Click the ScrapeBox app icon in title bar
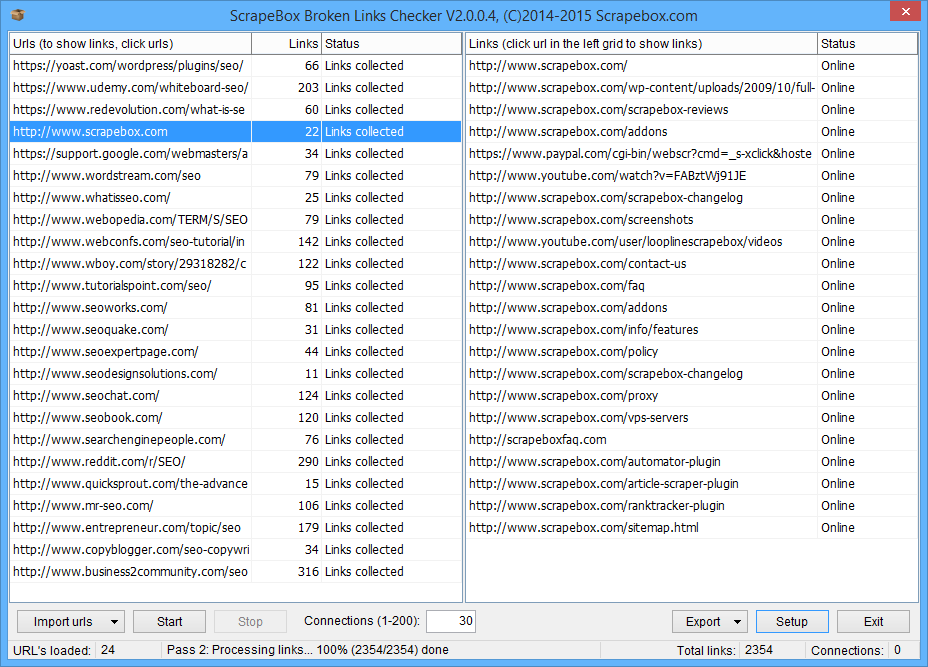This screenshot has width=928, height=667. [18, 15]
